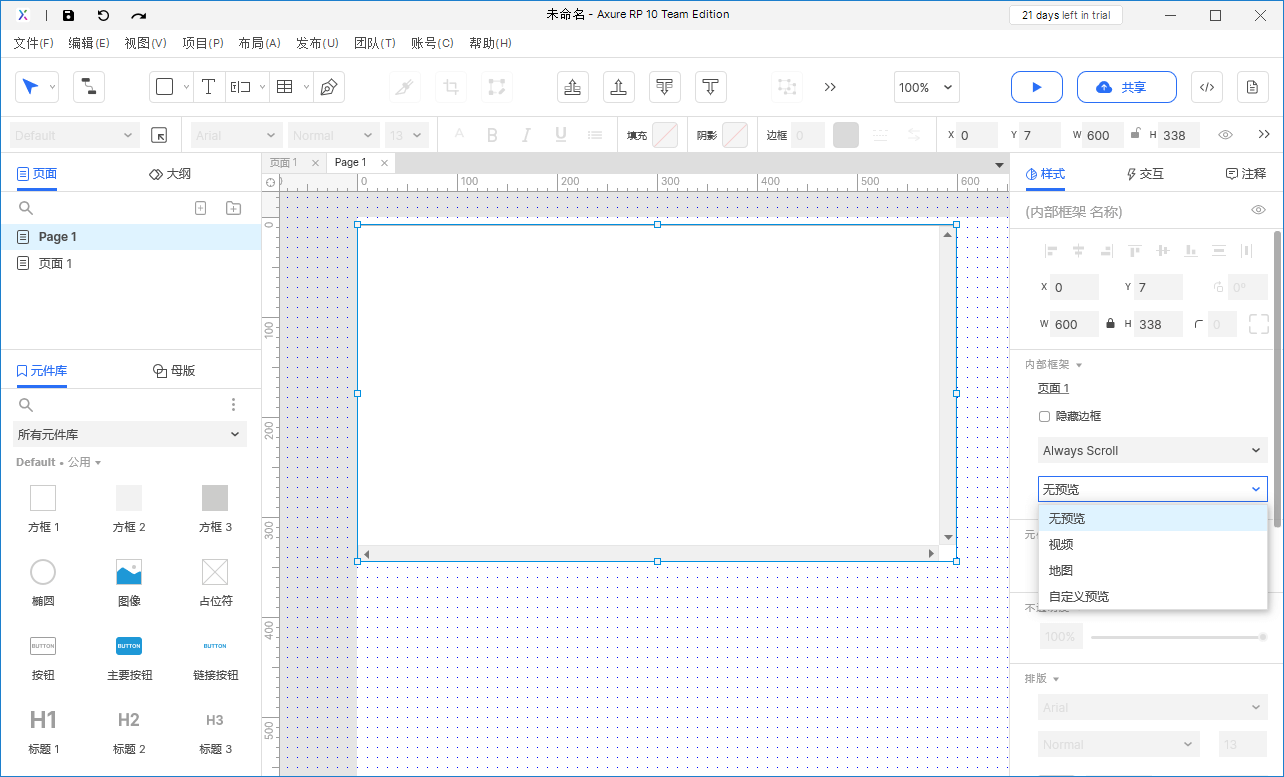Viewport: 1284px width, 777px height.
Task: Toggle the toolbar aspect ratio lock
Action: pyautogui.click(x=1135, y=134)
